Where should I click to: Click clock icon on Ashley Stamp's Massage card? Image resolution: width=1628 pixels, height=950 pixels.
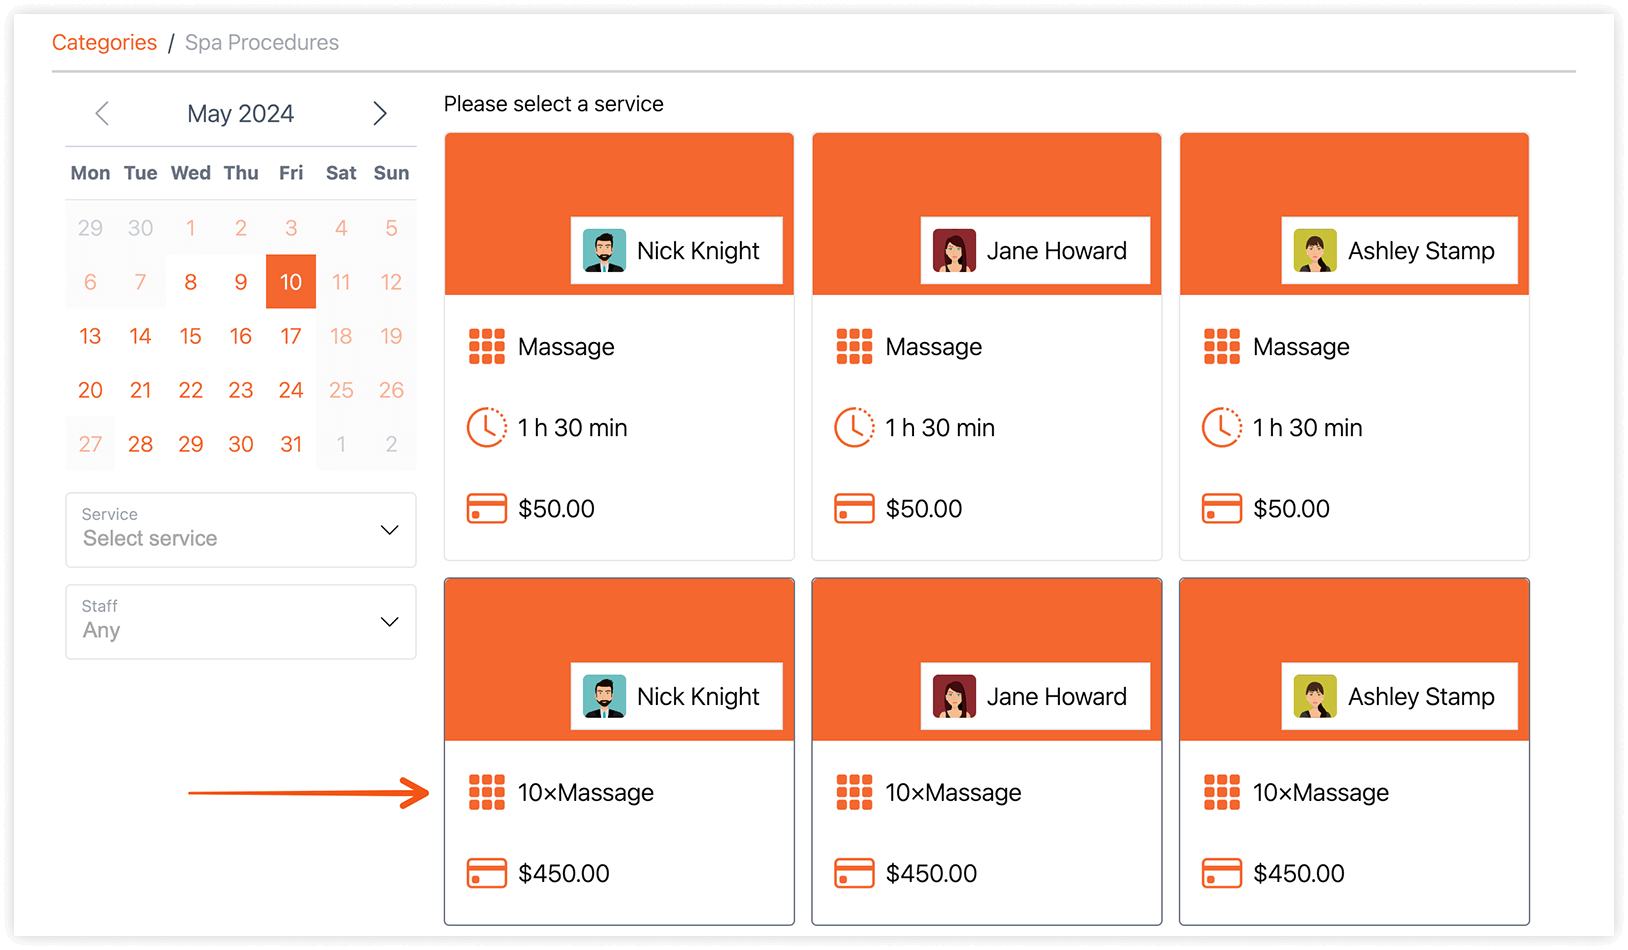pyautogui.click(x=1222, y=427)
